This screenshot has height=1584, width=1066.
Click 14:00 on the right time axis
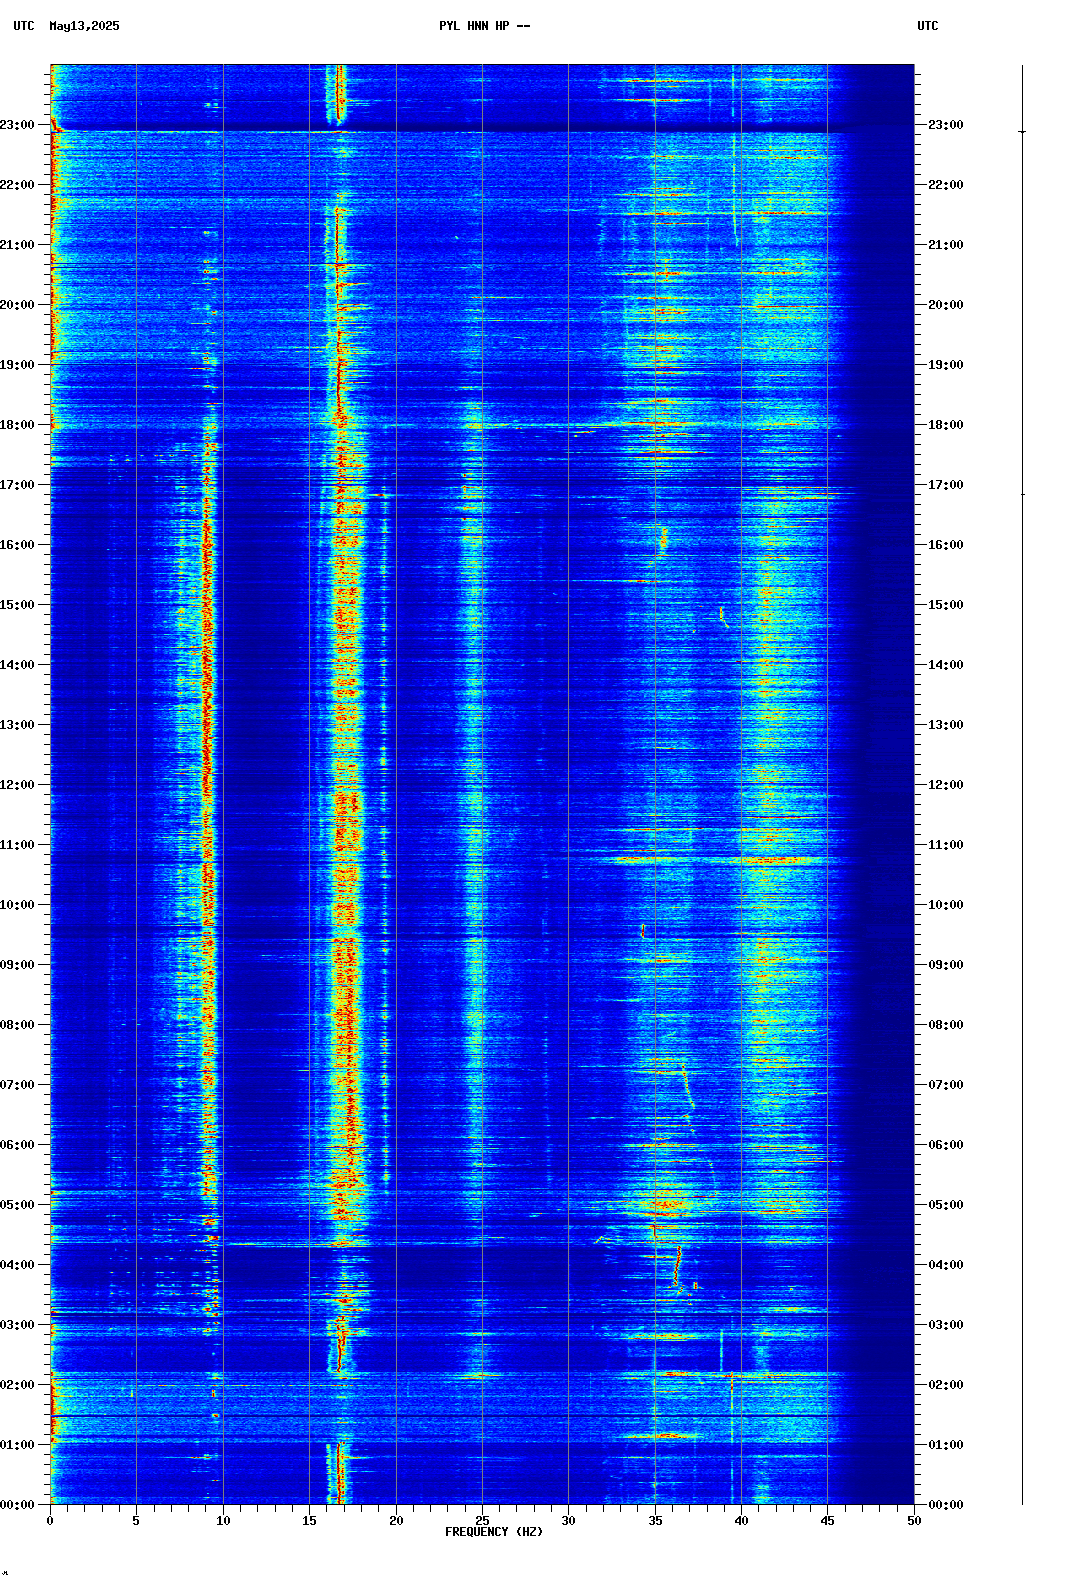tap(946, 665)
